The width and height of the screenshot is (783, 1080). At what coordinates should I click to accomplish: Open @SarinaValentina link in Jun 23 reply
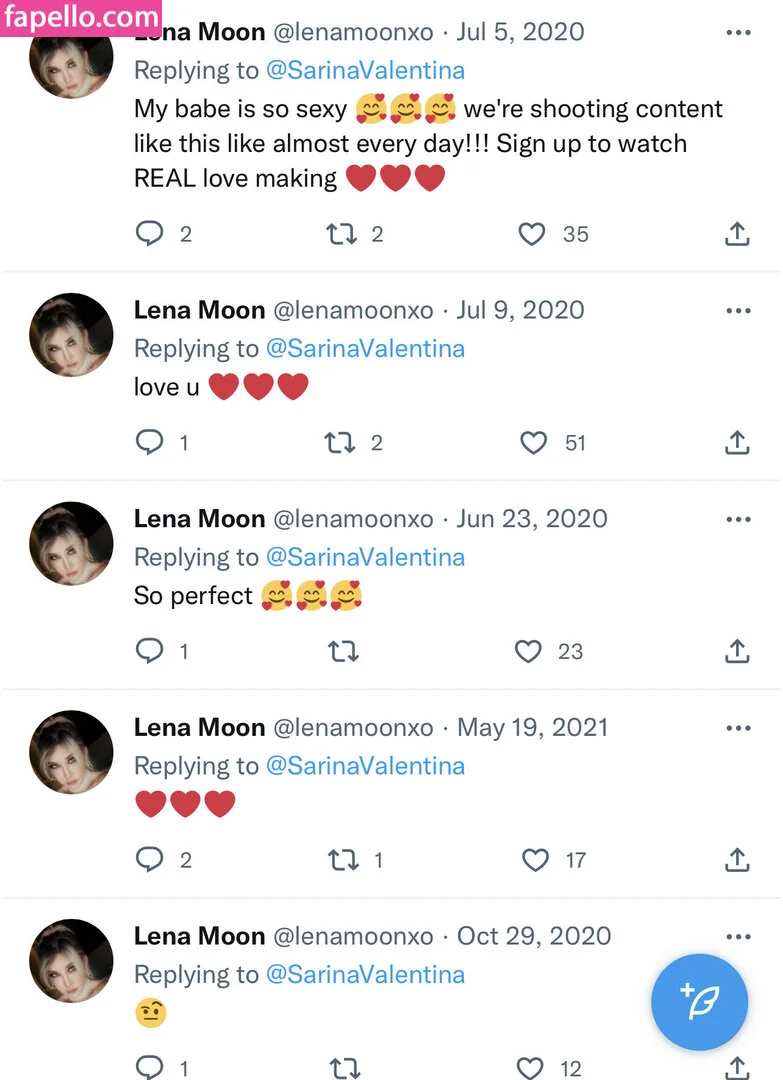(365, 557)
